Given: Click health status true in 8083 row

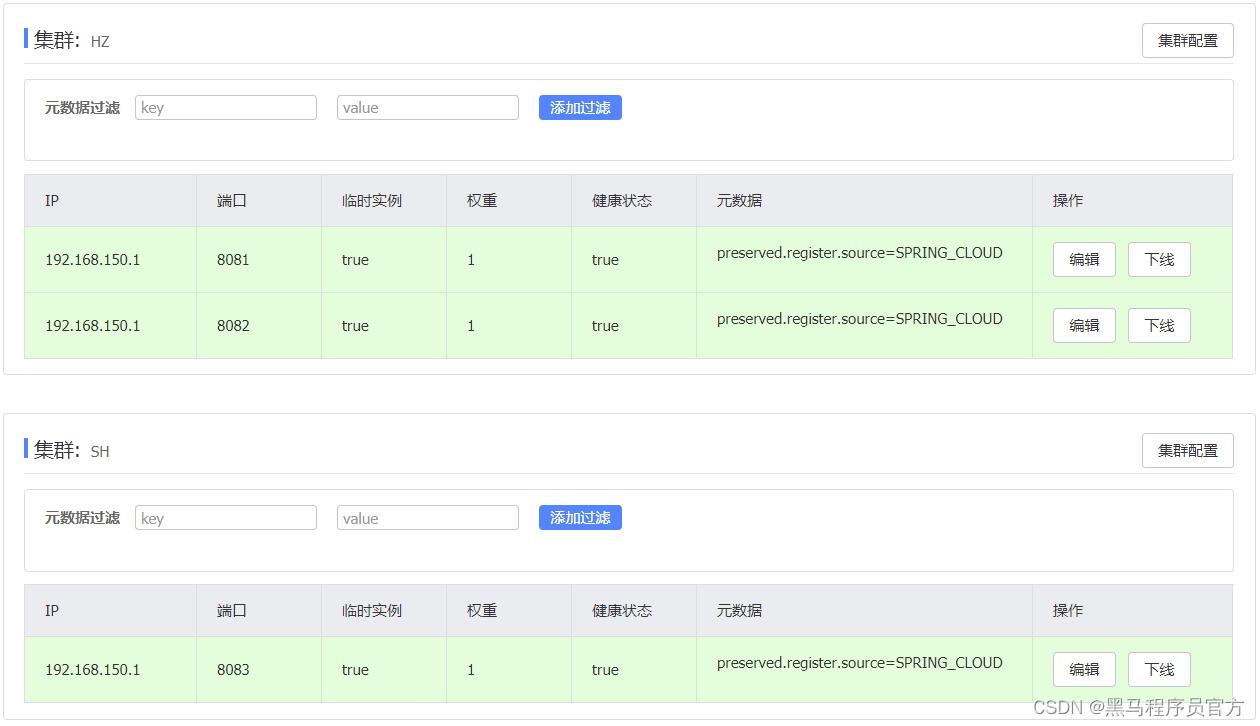Looking at the screenshot, I should click(x=605, y=670).
